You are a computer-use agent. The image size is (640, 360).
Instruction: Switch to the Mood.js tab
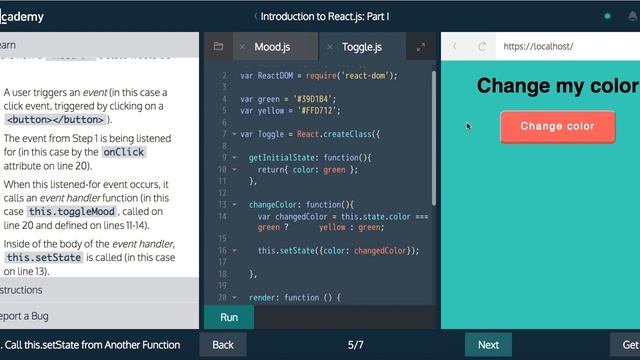(x=272, y=47)
